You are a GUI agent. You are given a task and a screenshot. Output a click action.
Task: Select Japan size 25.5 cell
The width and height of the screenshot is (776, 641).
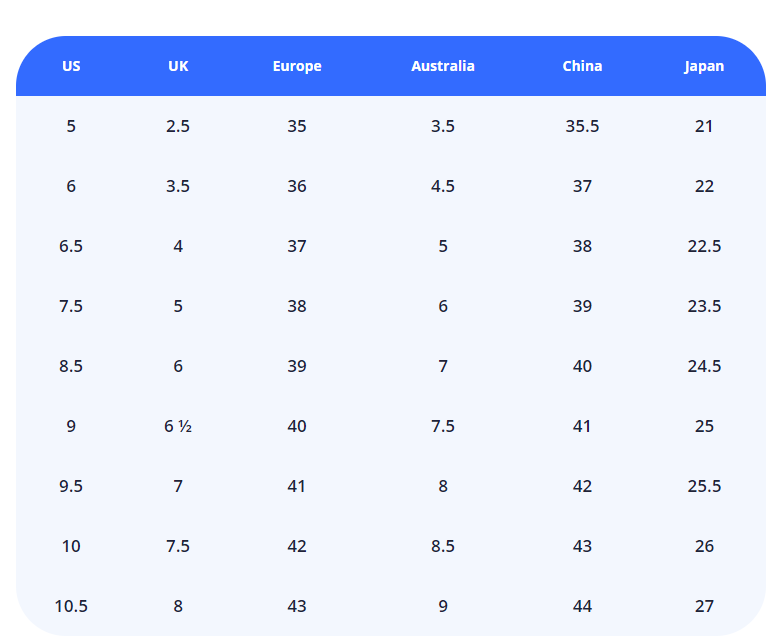point(704,486)
